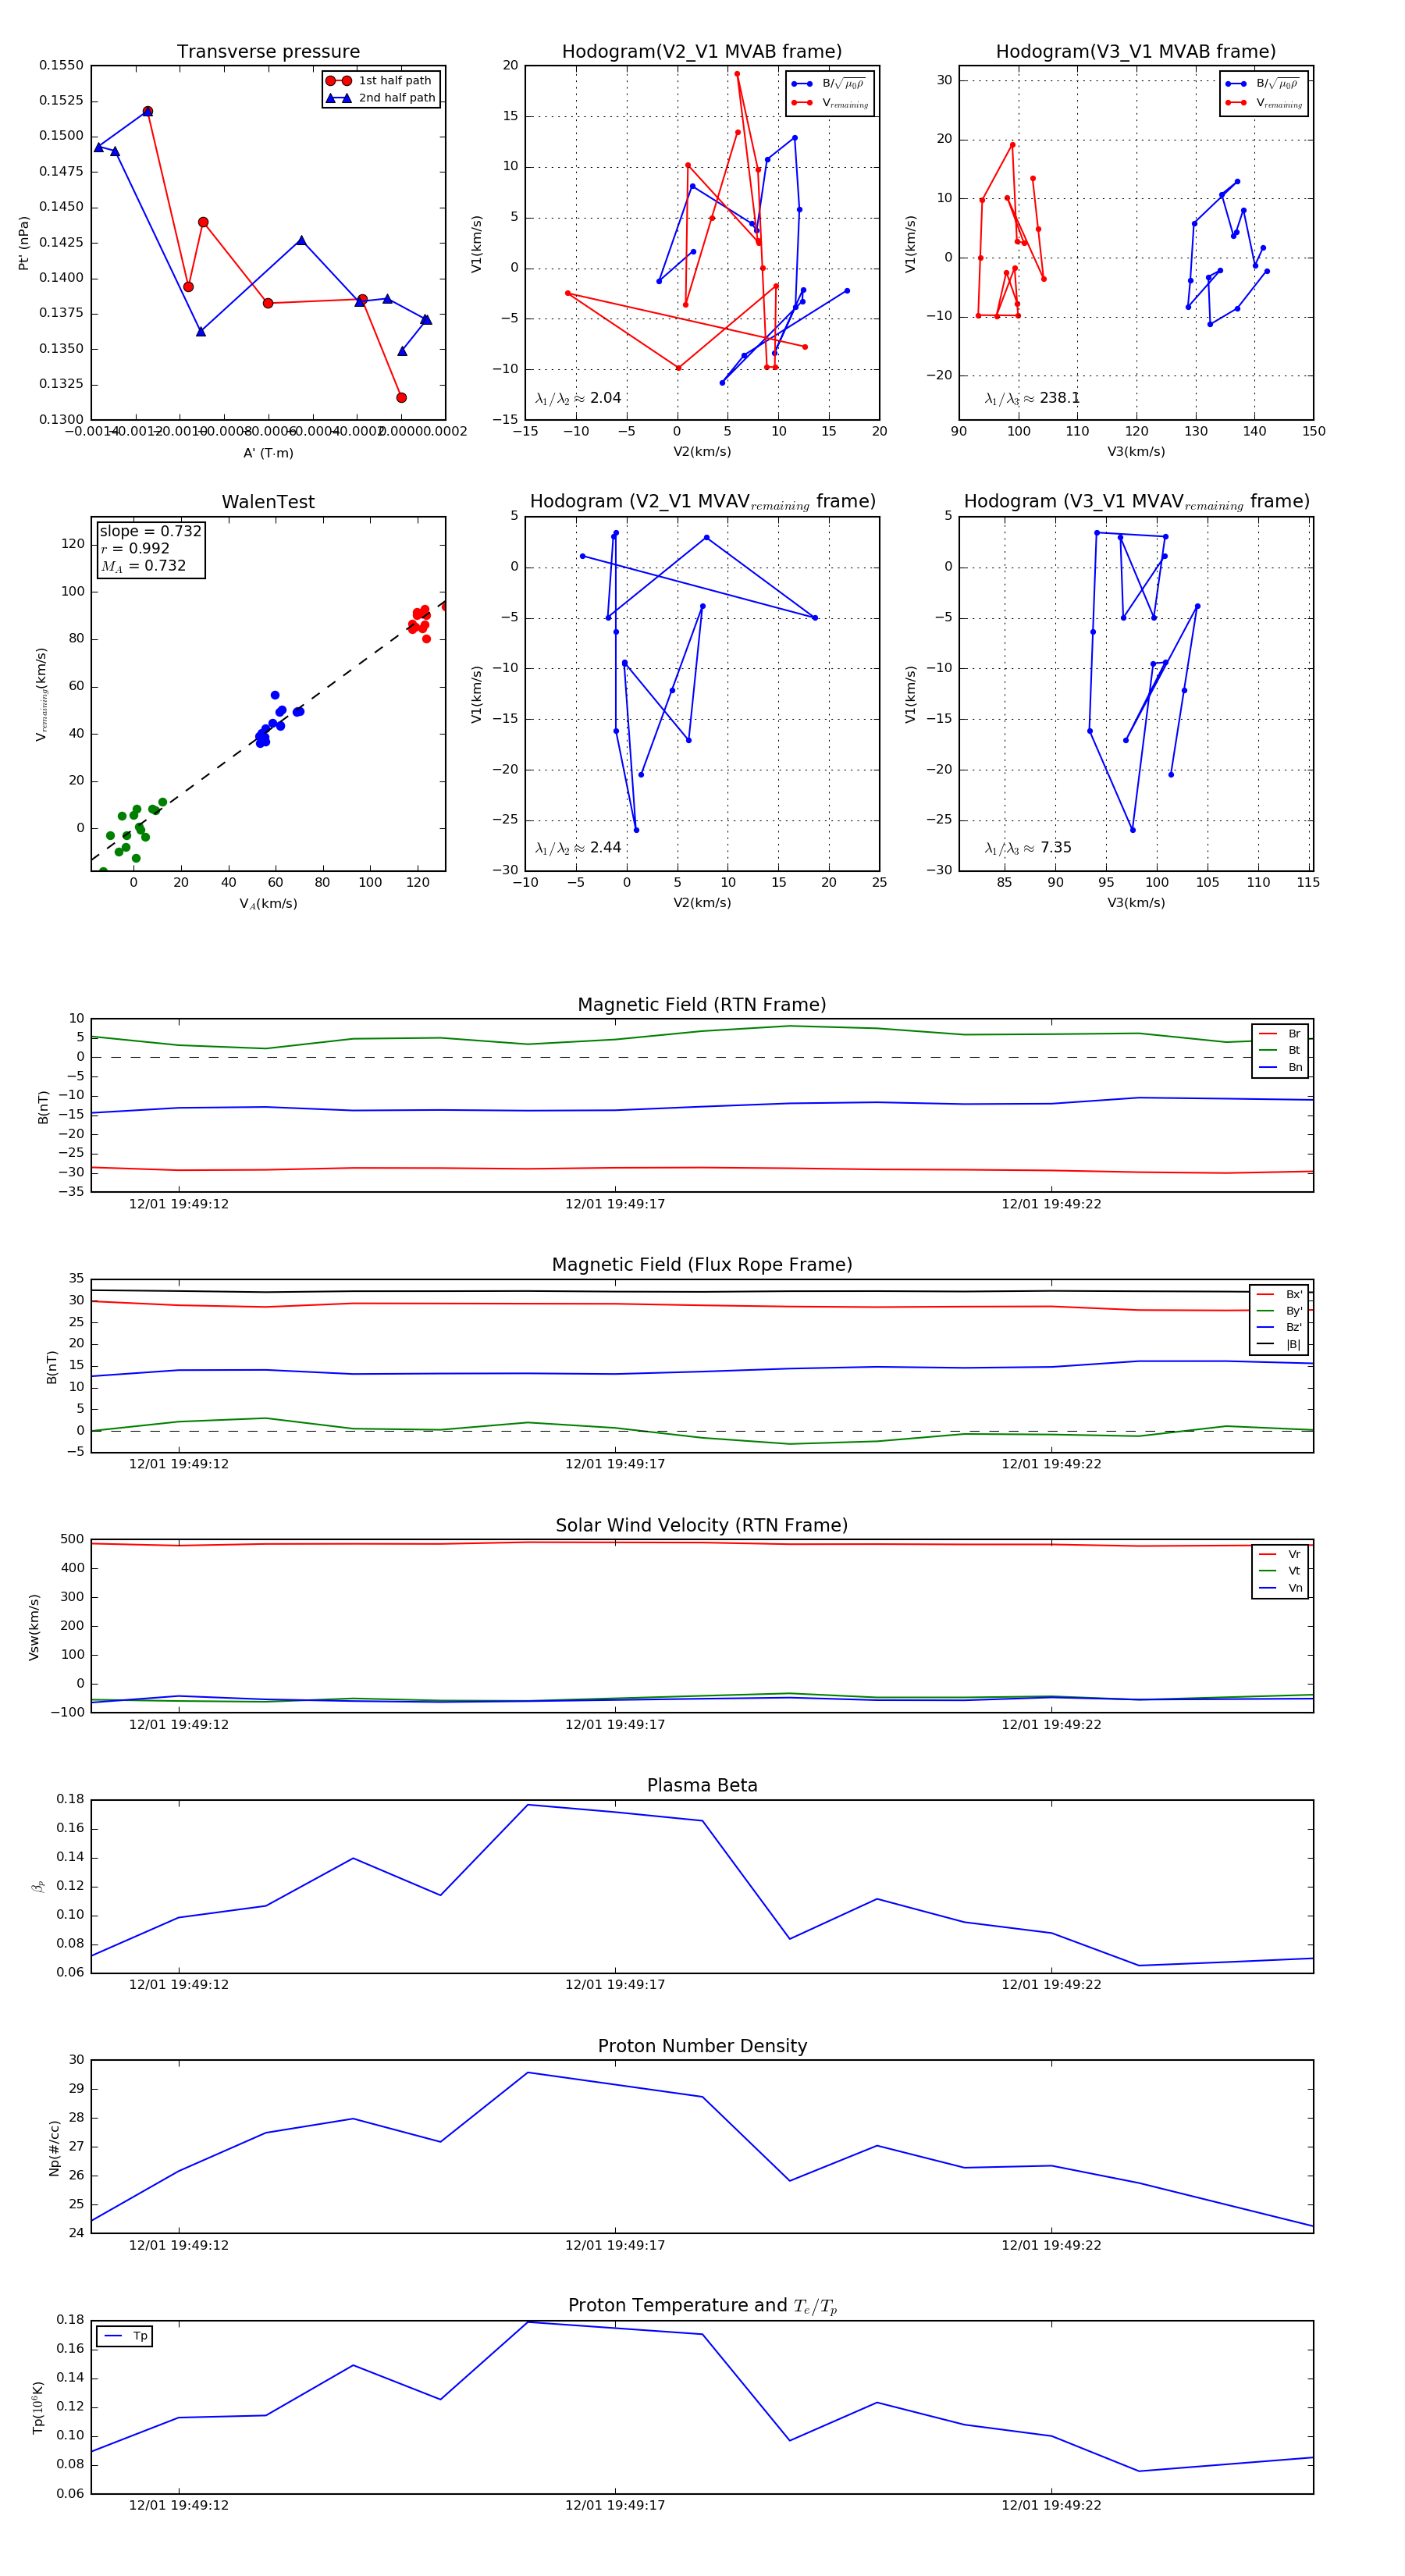Click the λ1/λ3 ≈ 238.1 annotation
This screenshot has width=1405, height=2576.
point(1032,398)
